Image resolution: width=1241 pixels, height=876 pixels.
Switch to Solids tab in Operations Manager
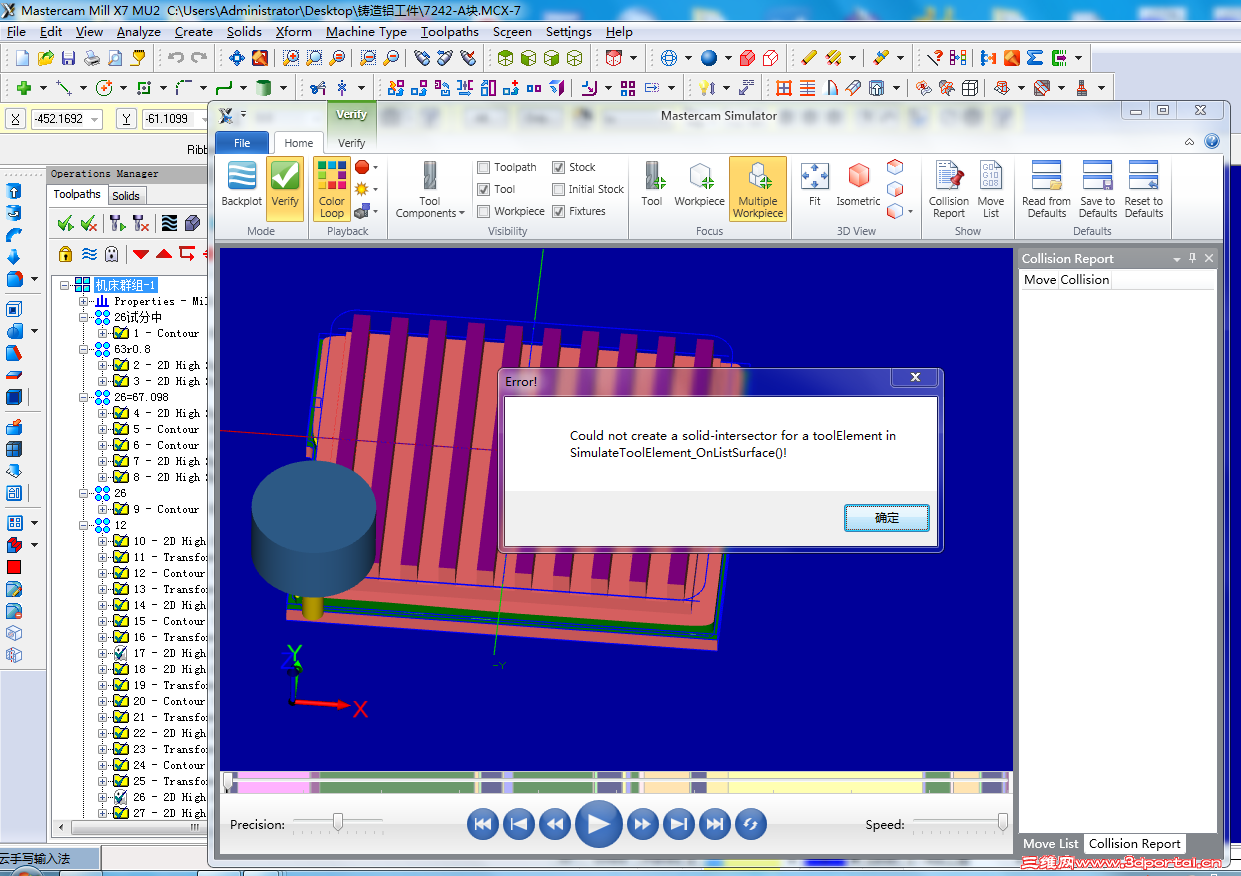click(126, 195)
